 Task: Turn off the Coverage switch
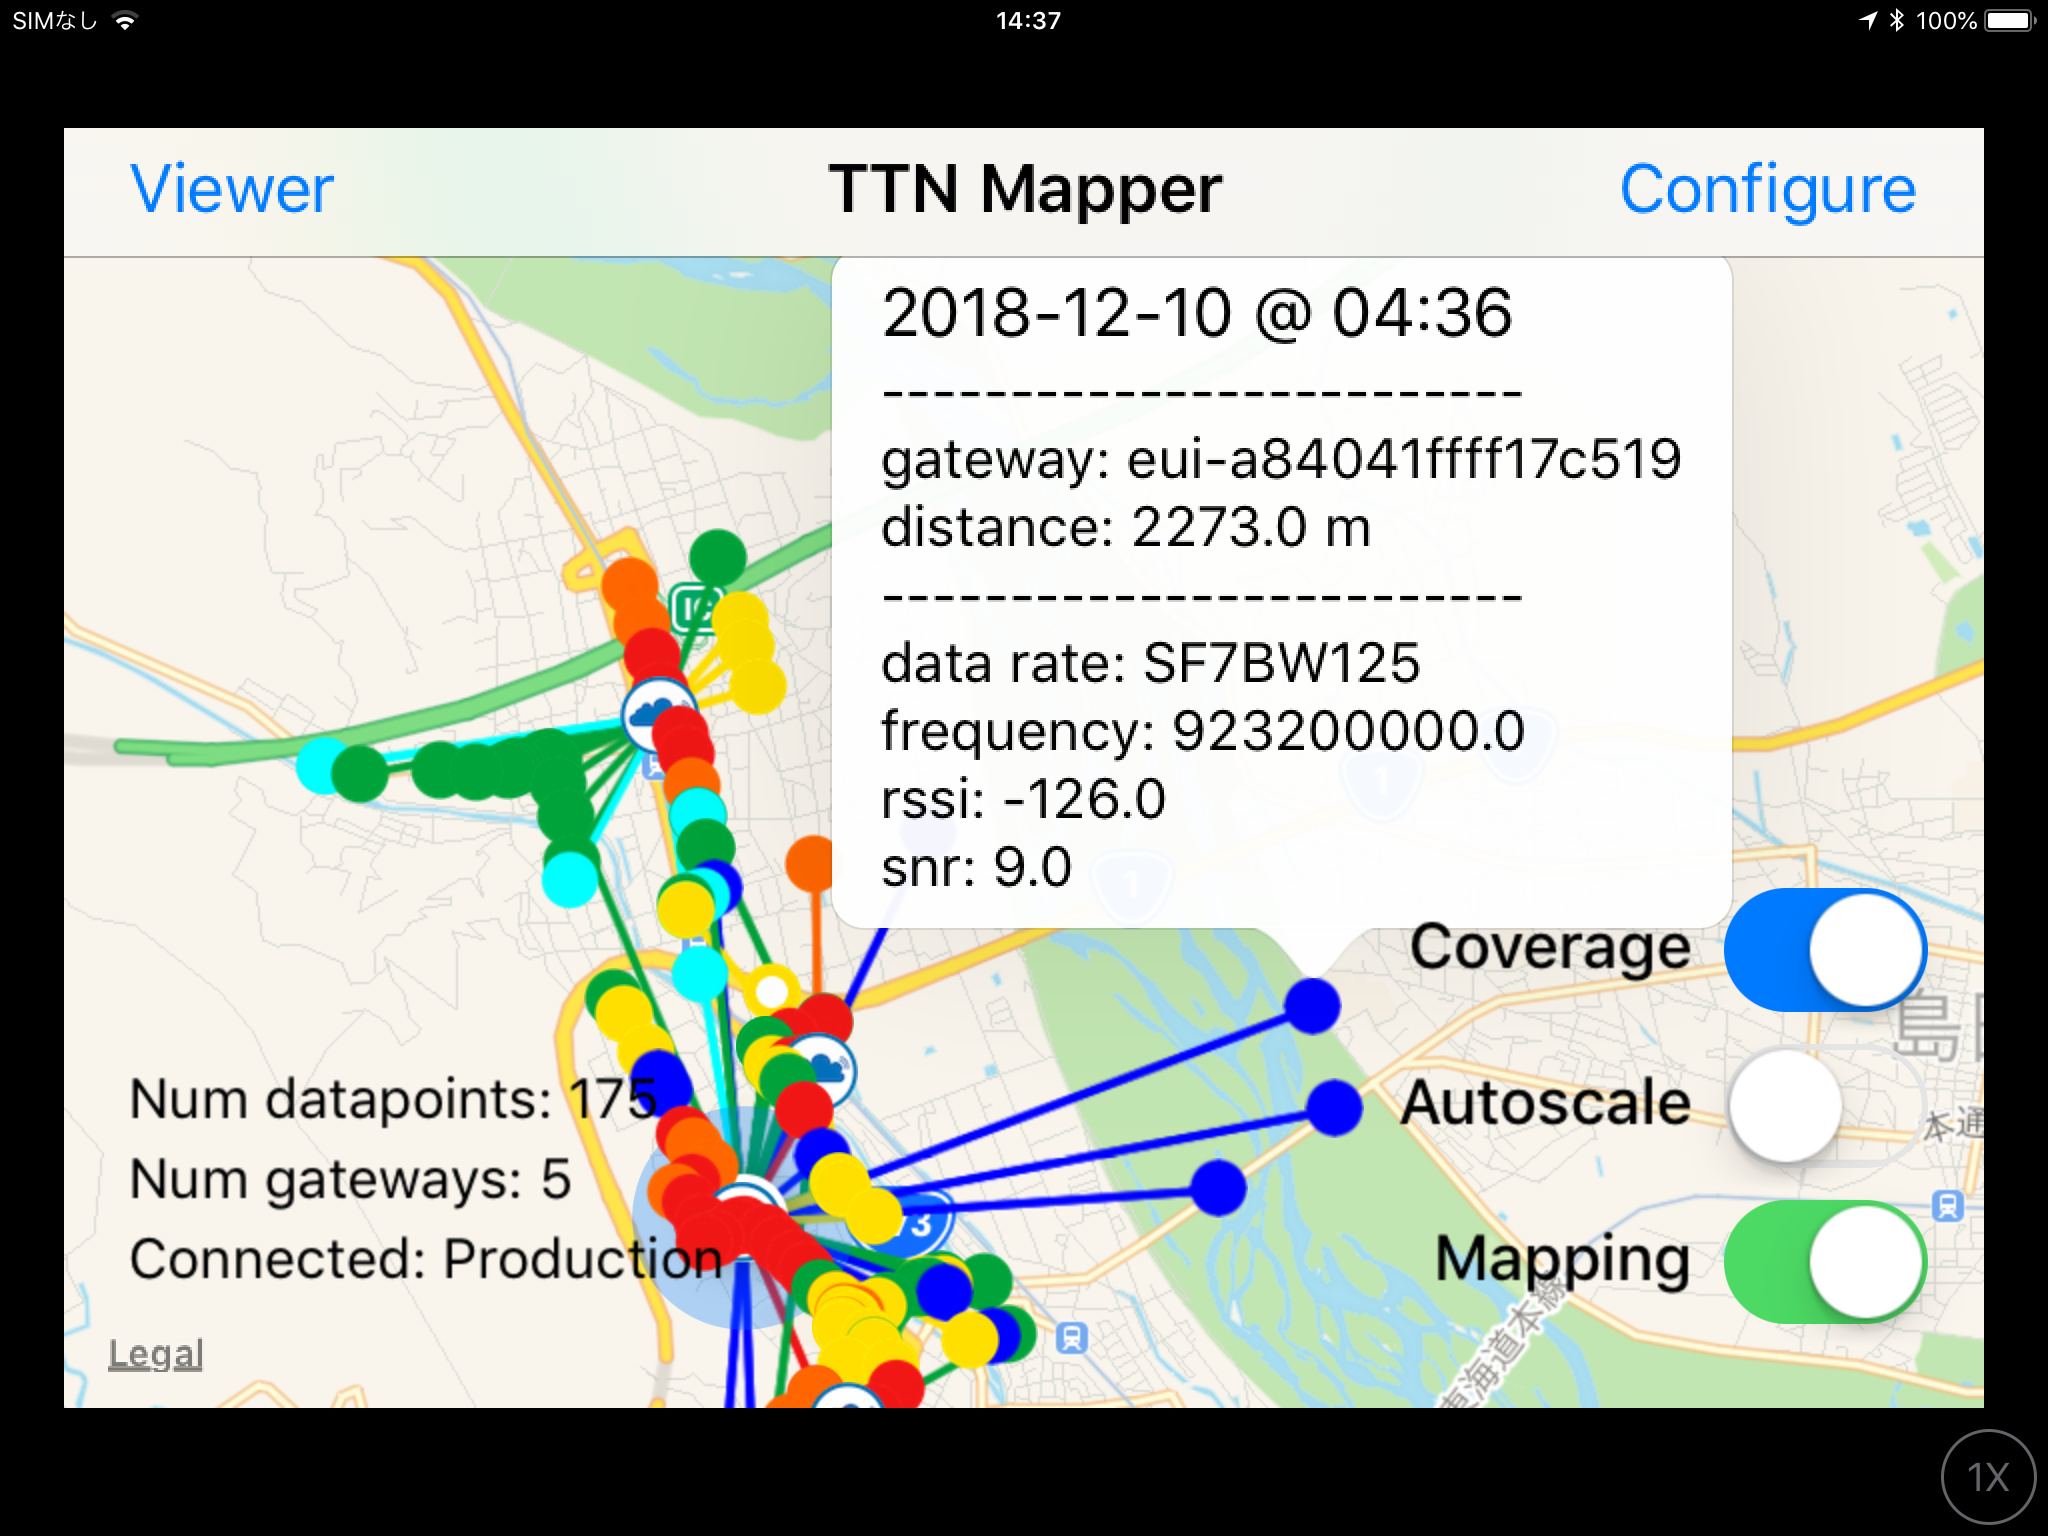pos(1825,949)
